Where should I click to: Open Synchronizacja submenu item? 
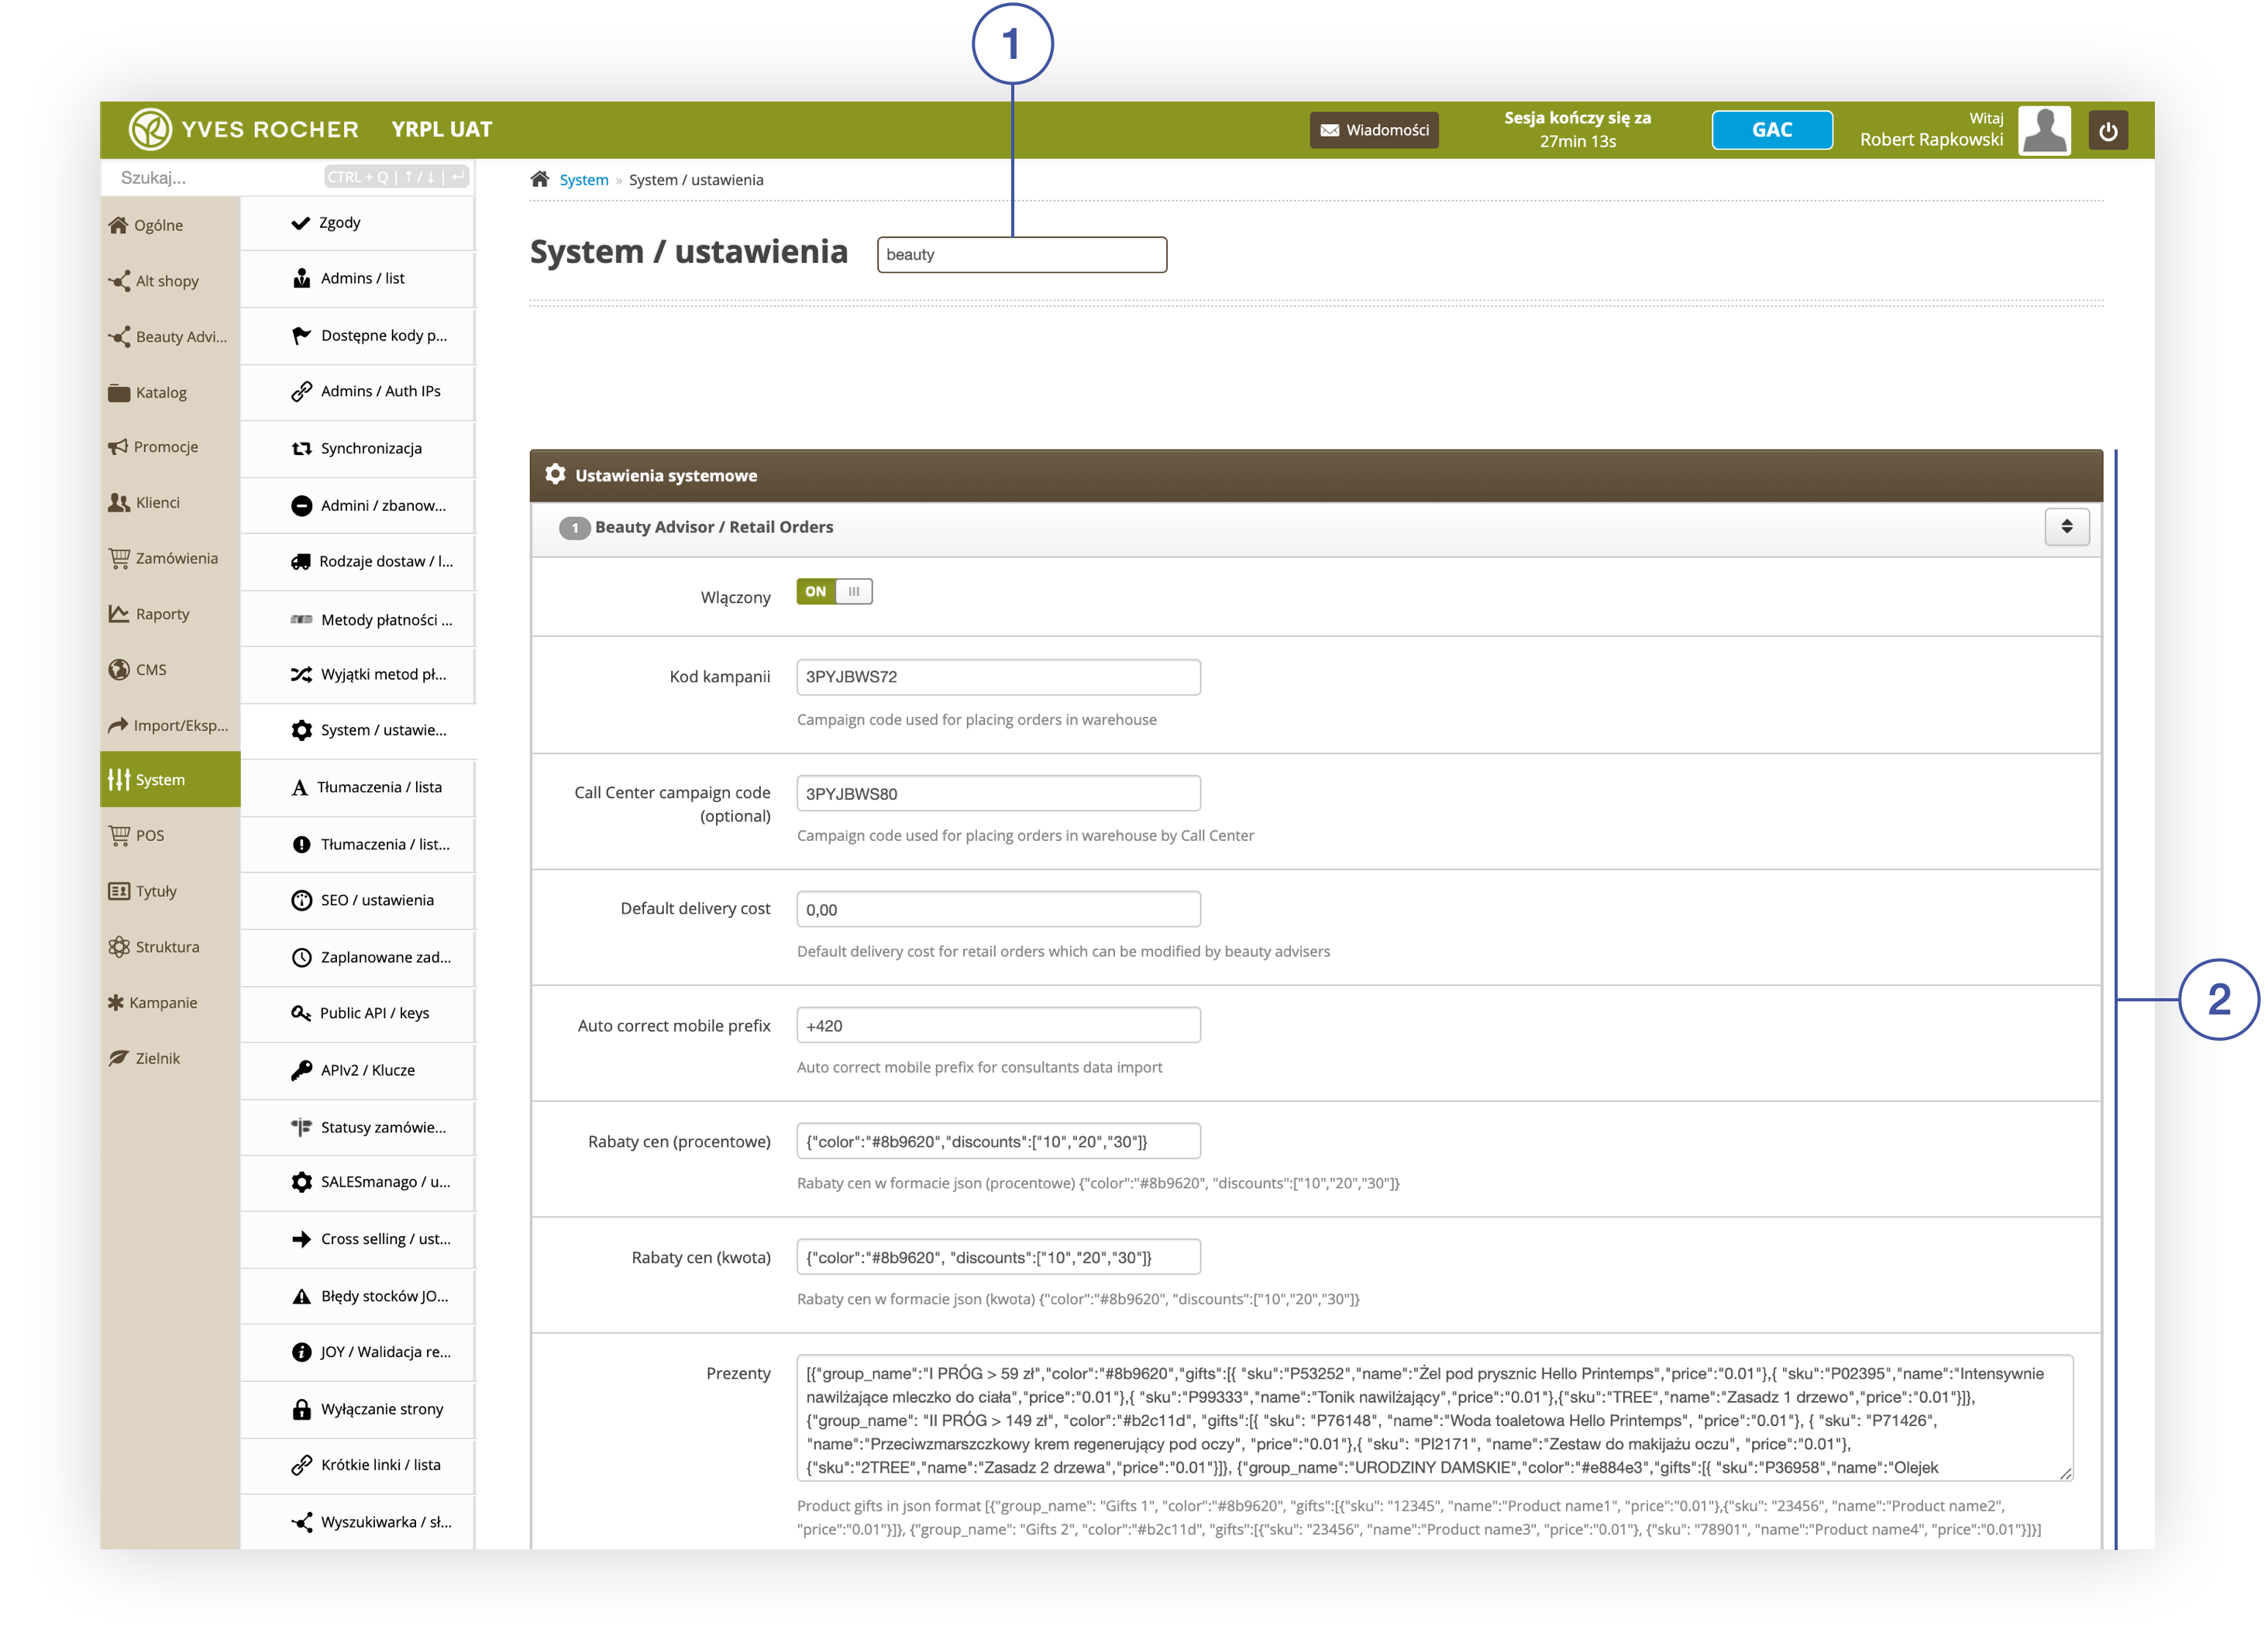click(x=358, y=448)
